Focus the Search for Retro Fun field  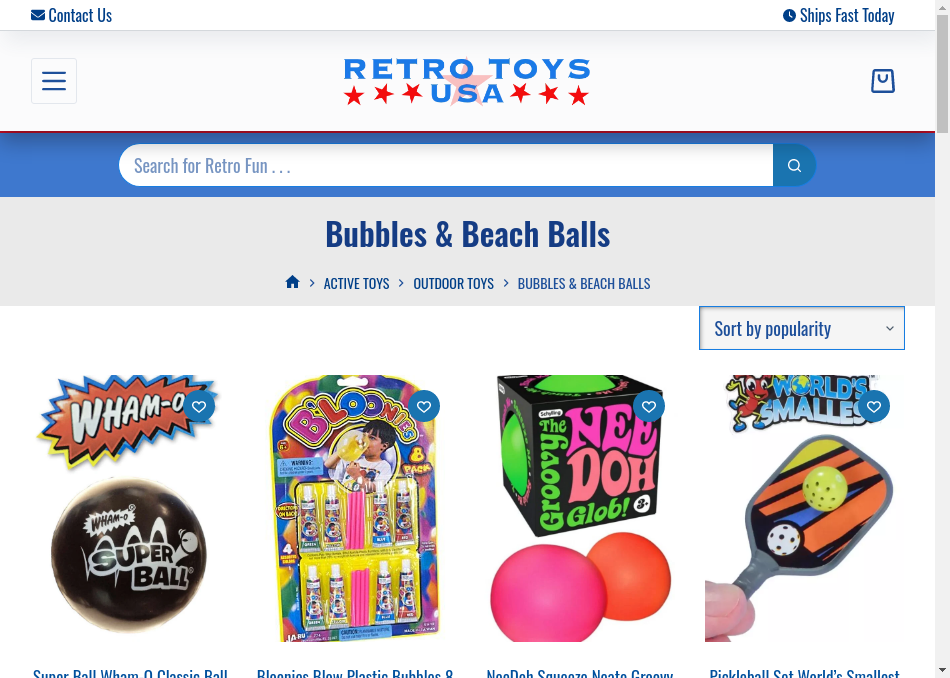tap(446, 165)
